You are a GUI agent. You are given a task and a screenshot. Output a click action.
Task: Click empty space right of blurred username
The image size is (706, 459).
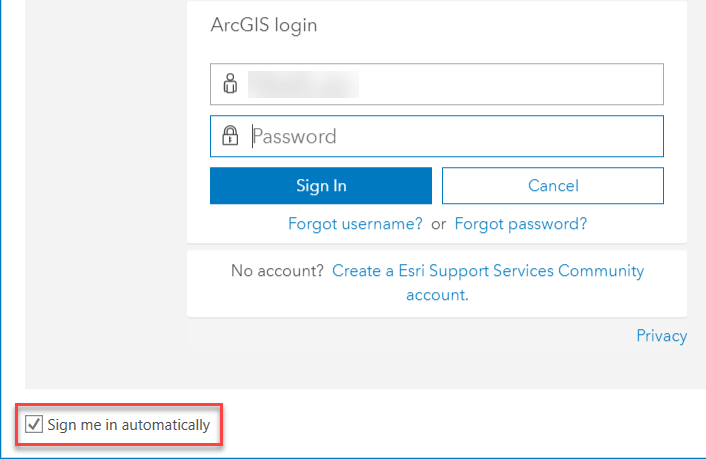tap(509, 84)
